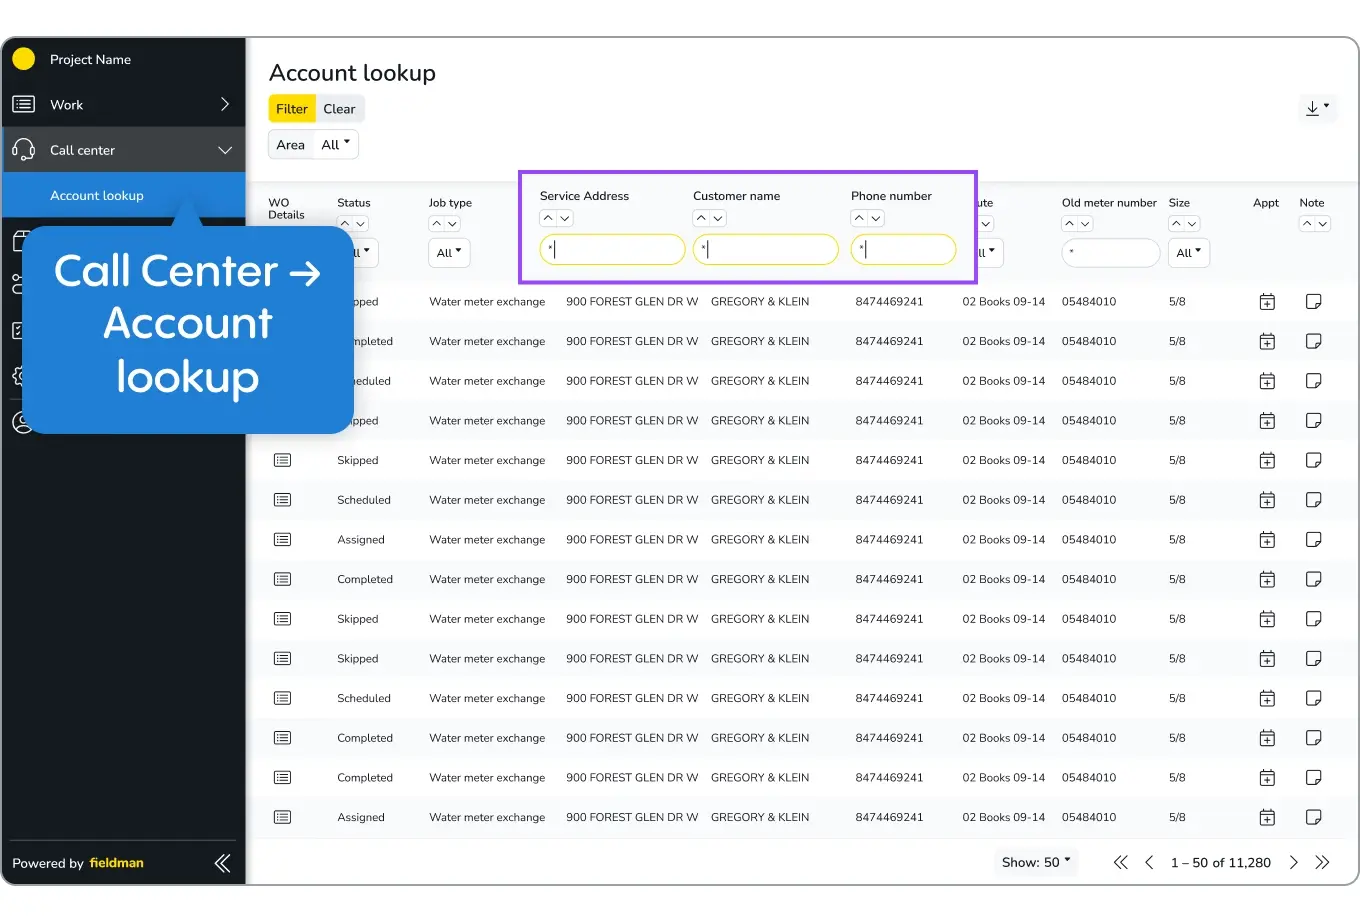The height and width of the screenshot is (920, 1360).
Task: Click the Work list icon in sidebar
Action: tap(24, 104)
